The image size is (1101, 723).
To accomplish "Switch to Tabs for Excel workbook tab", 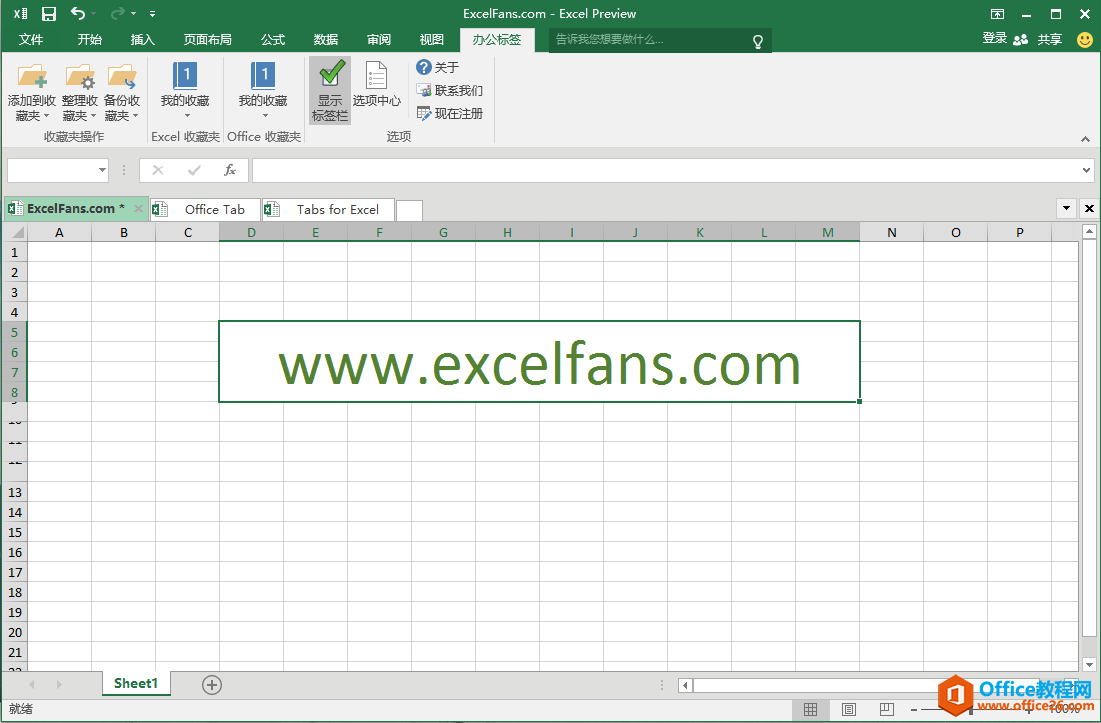I will coord(328,209).
